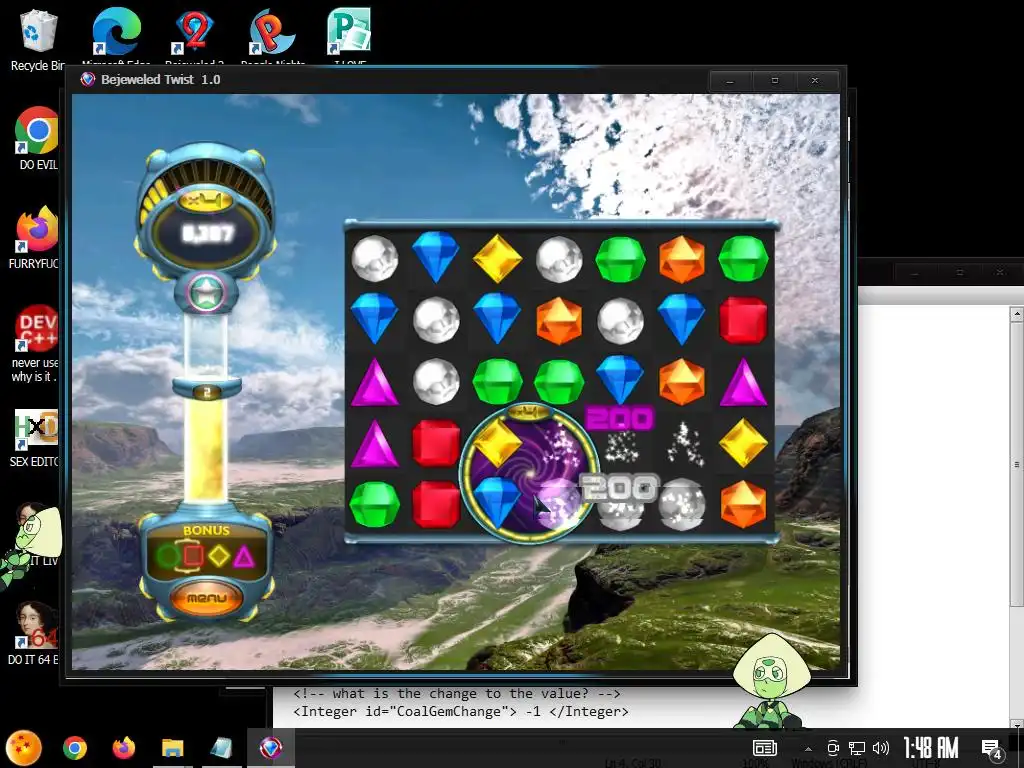Click the purple triangle in the Bonus panel
This screenshot has width=1024, height=768.
pyautogui.click(x=244, y=557)
